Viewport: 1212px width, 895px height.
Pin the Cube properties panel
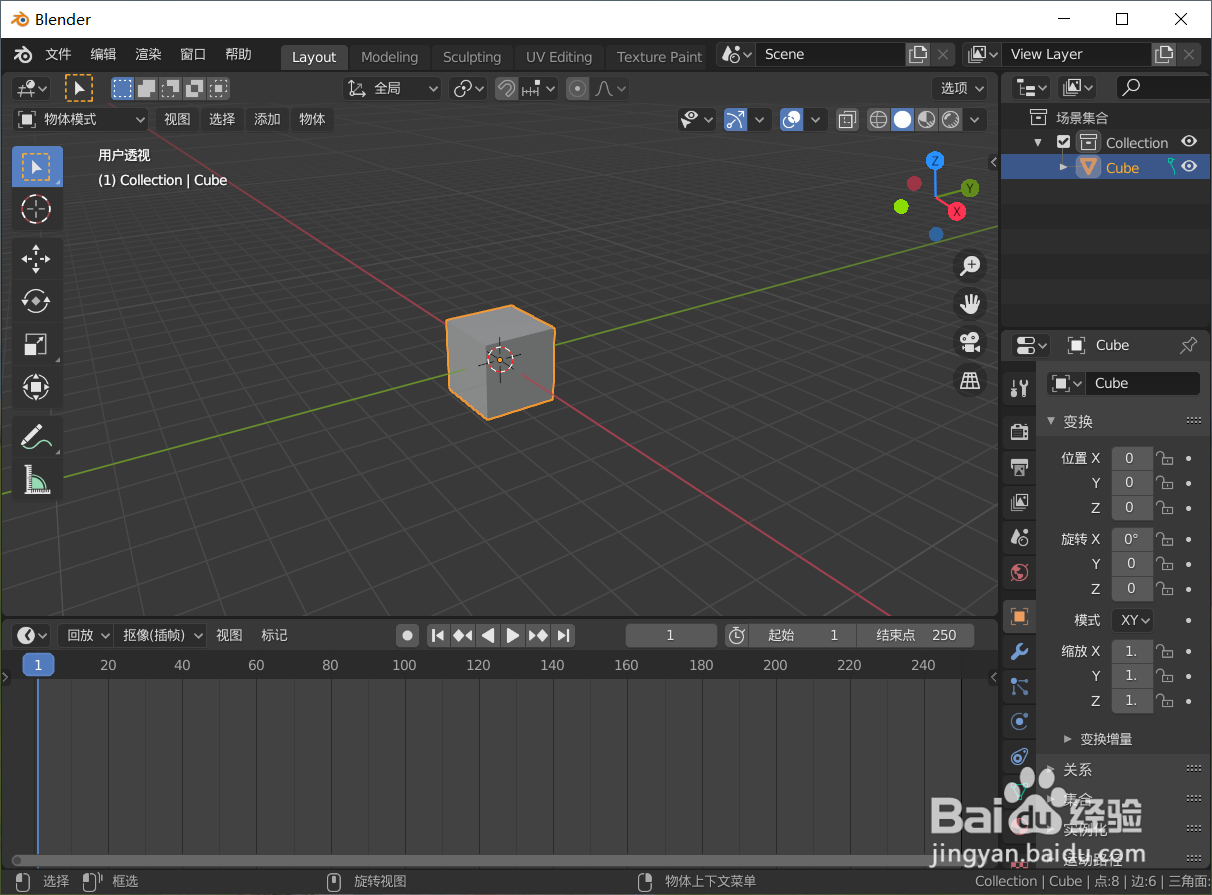[x=1188, y=345]
